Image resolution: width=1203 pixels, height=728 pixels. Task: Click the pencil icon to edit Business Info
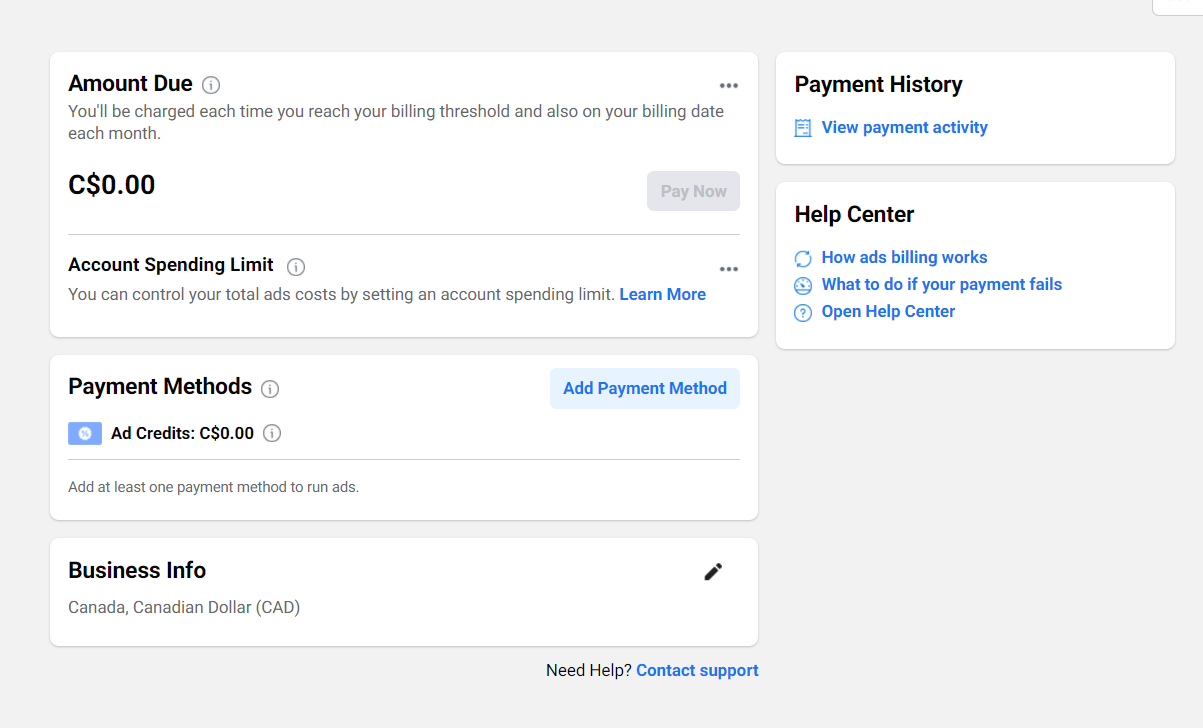click(713, 571)
